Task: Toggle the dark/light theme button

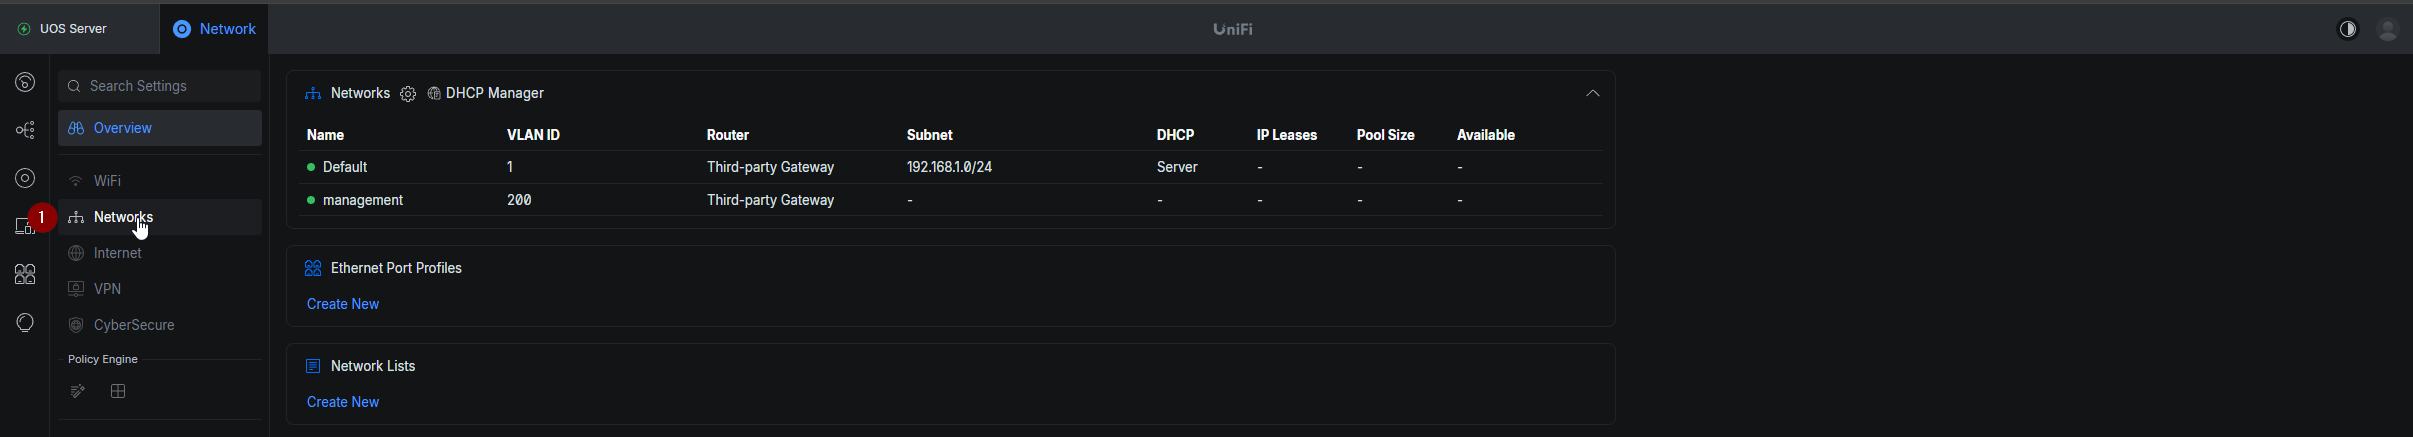Action: coord(2348,30)
